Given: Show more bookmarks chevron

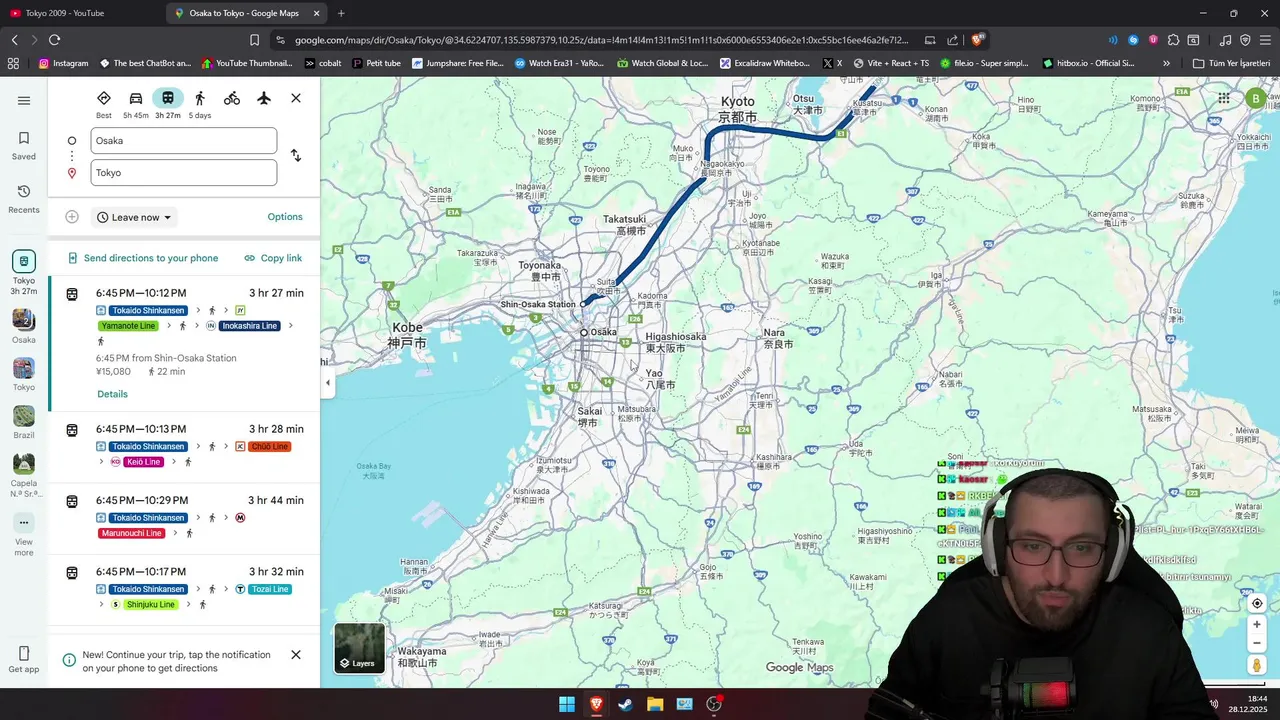Looking at the screenshot, I should (x=1166, y=63).
